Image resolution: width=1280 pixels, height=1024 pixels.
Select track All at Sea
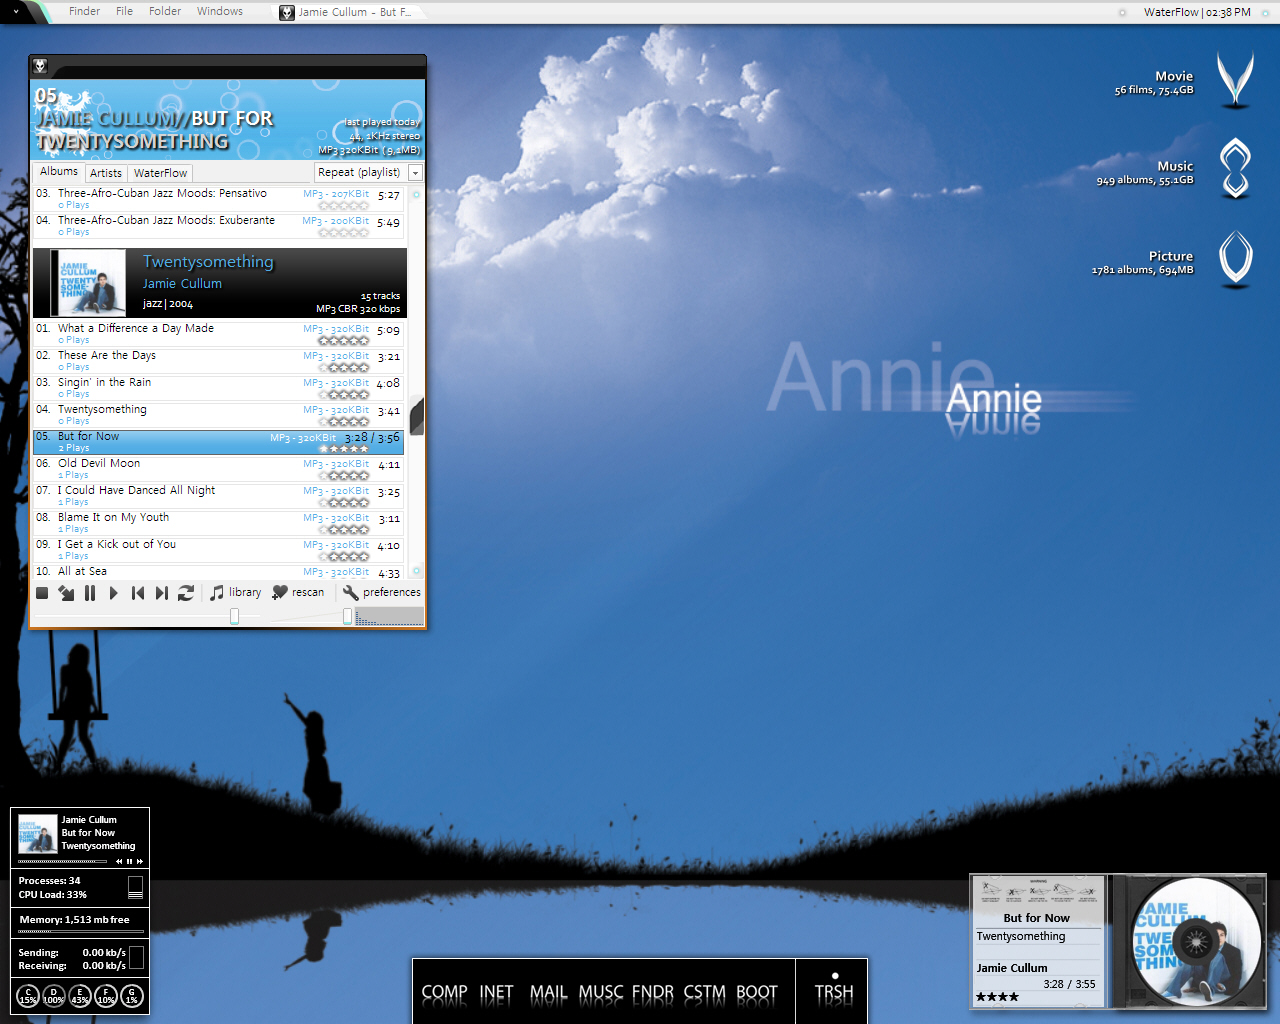tap(219, 572)
